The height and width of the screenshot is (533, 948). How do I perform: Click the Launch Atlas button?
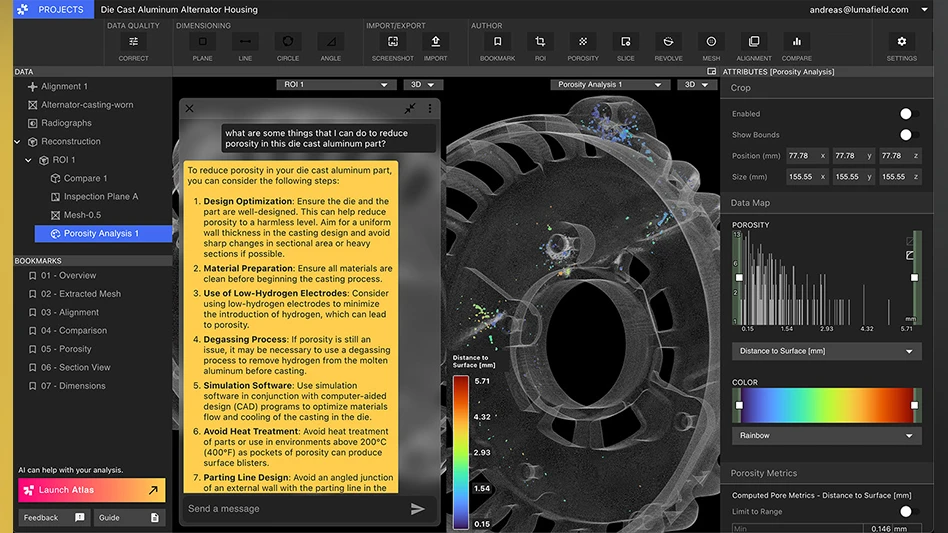[91, 490]
